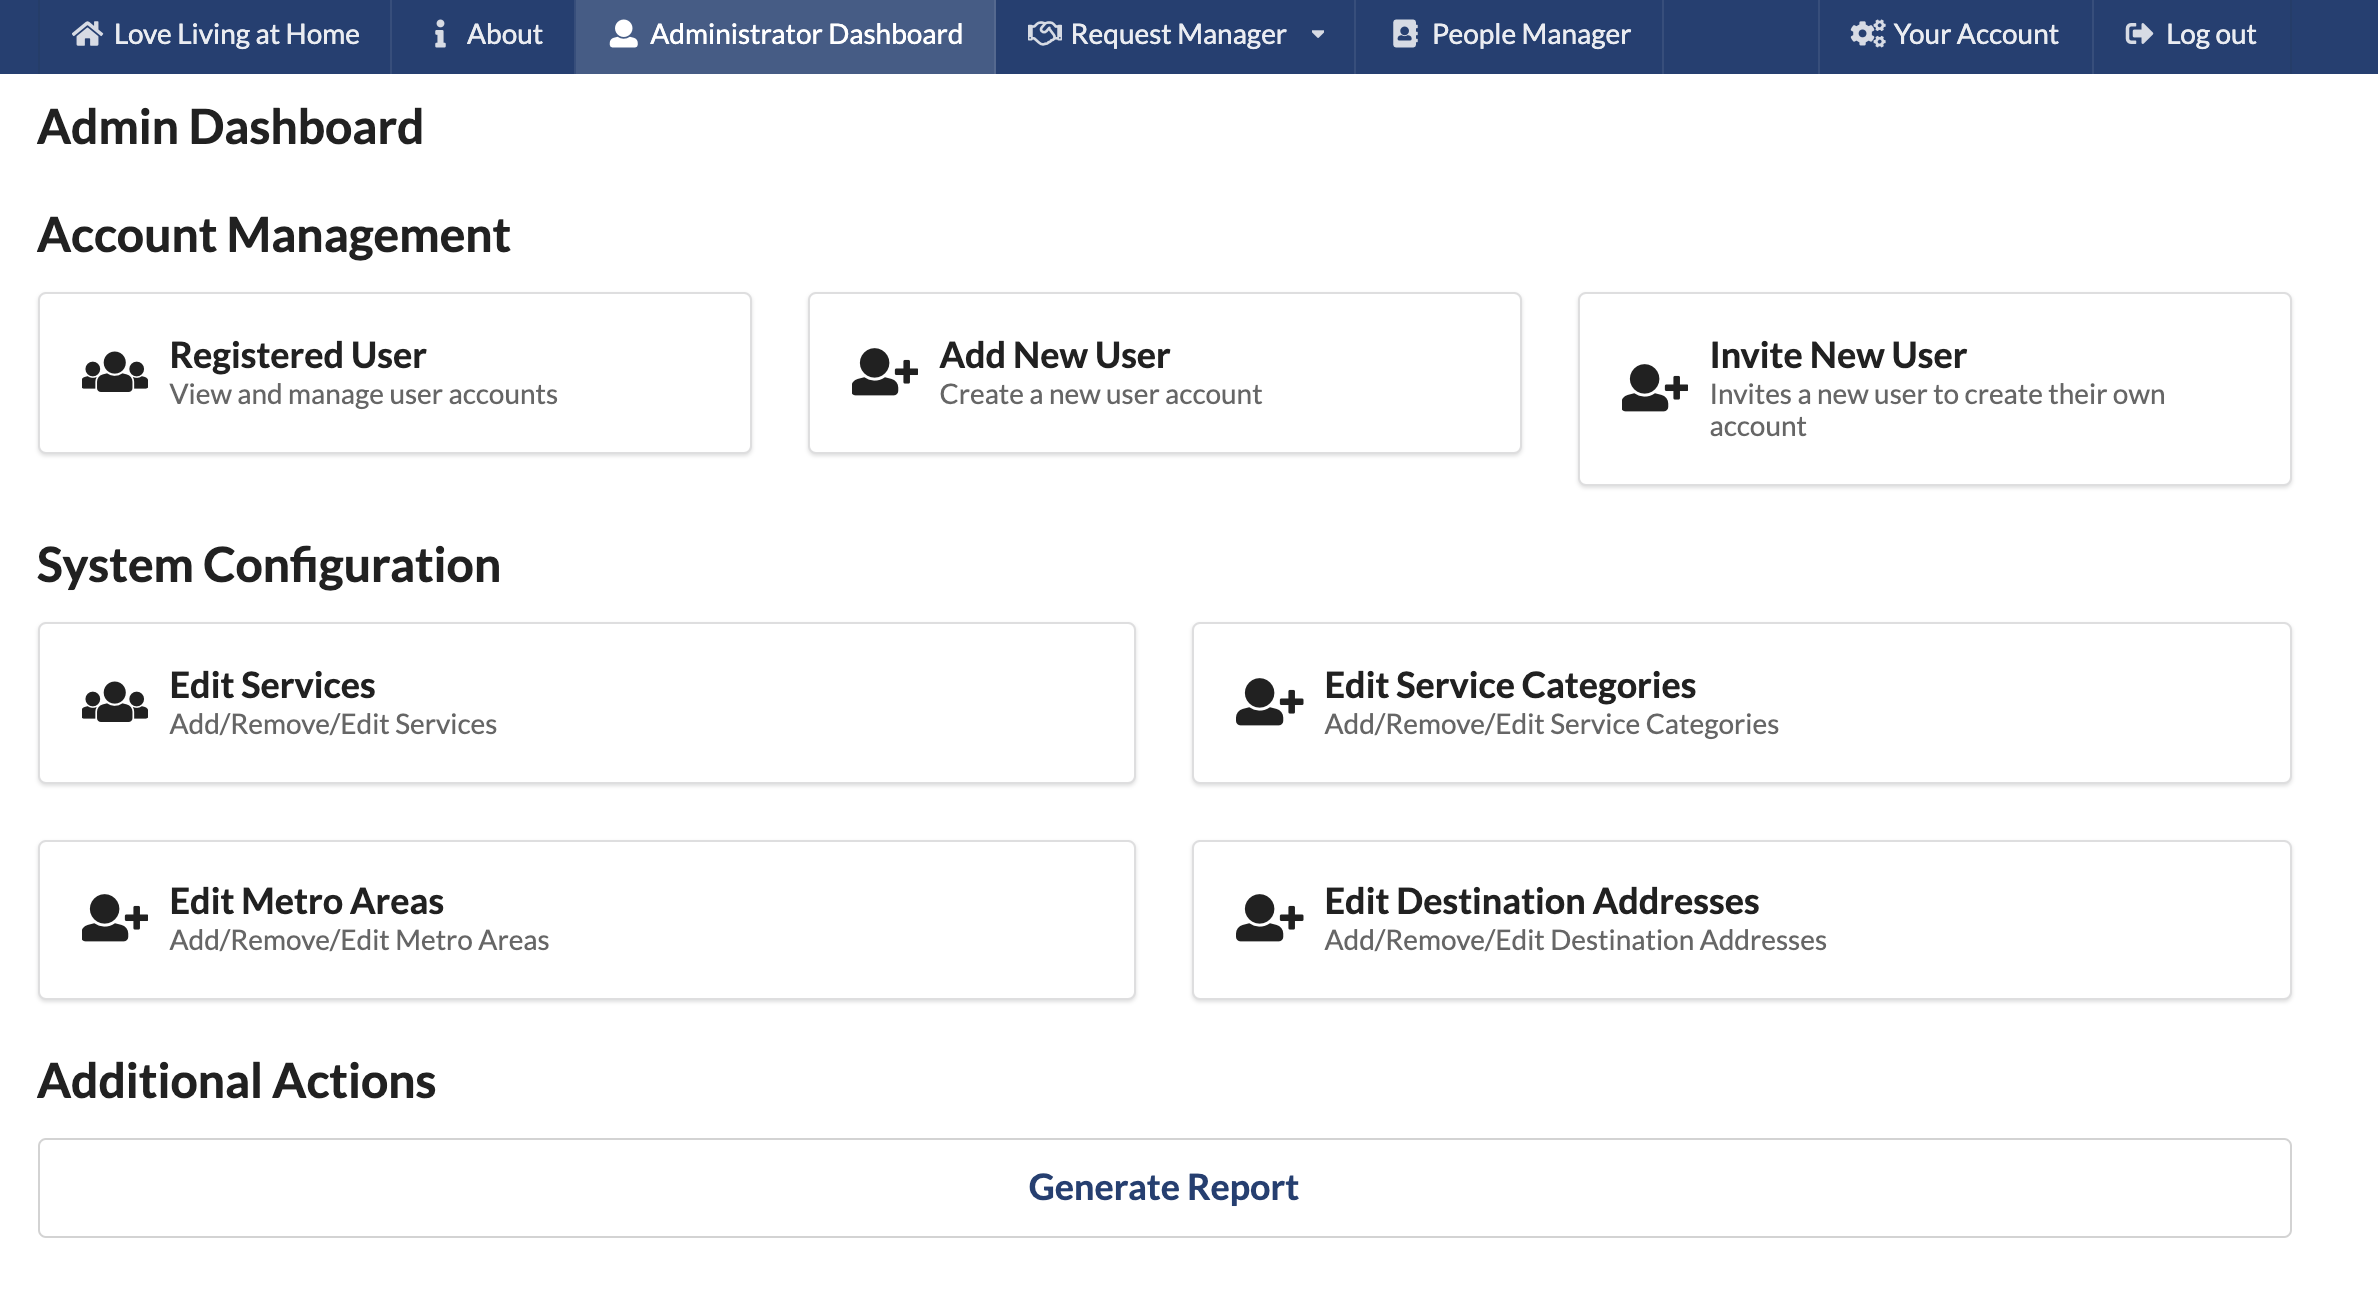Open Love Living at Home menu item
The image size is (2378, 1310).
(215, 35)
